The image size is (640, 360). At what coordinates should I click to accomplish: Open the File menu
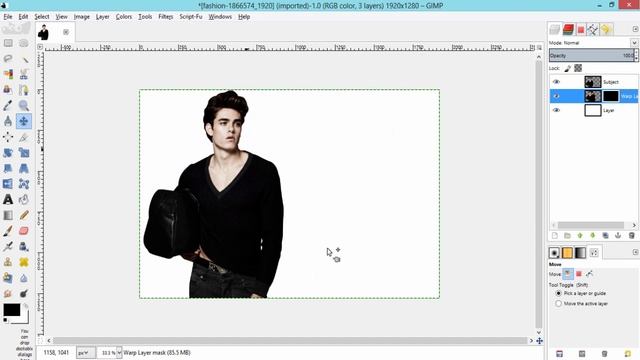(8, 17)
